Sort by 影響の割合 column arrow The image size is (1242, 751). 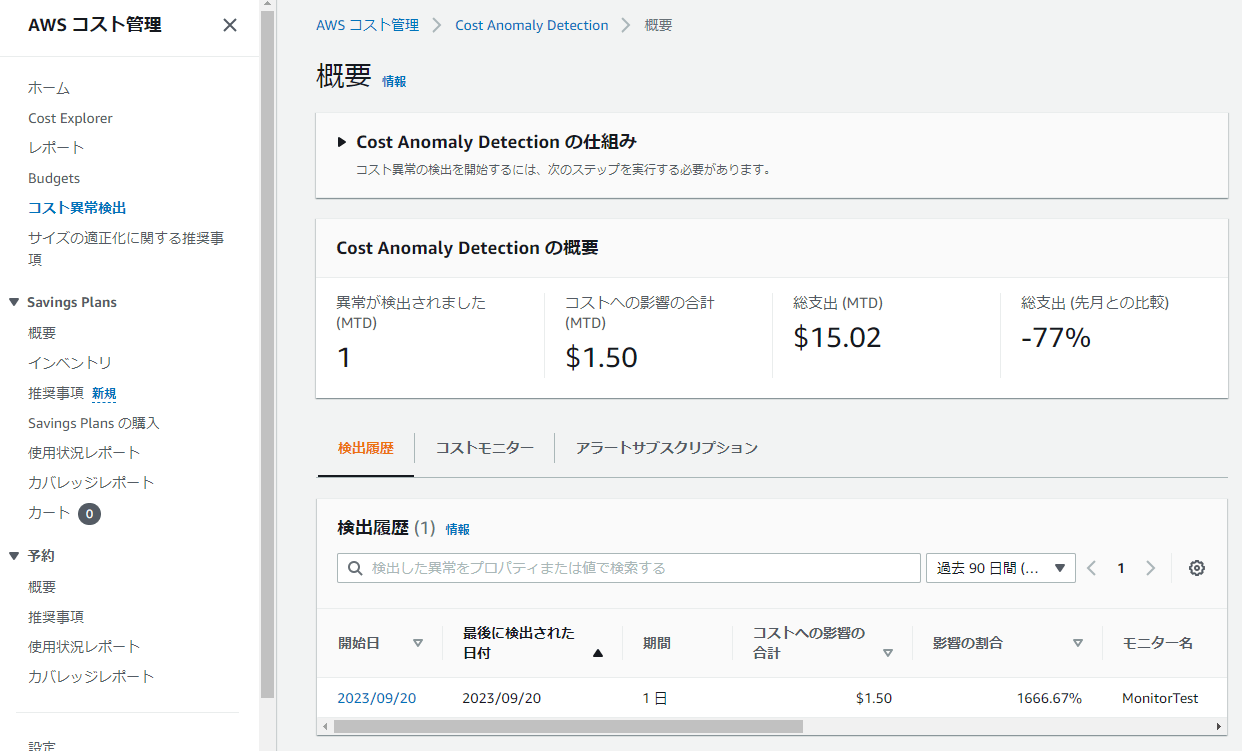pyautogui.click(x=1077, y=643)
